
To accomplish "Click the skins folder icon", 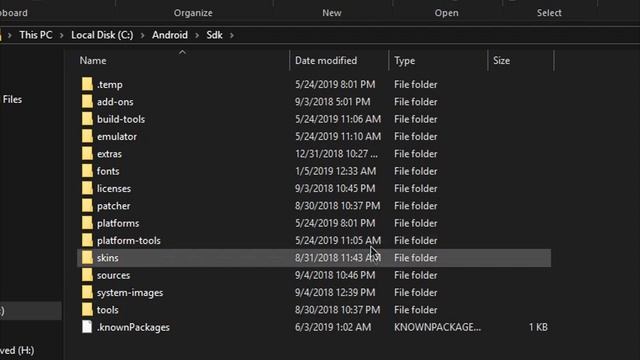I will click(x=87, y=258).
